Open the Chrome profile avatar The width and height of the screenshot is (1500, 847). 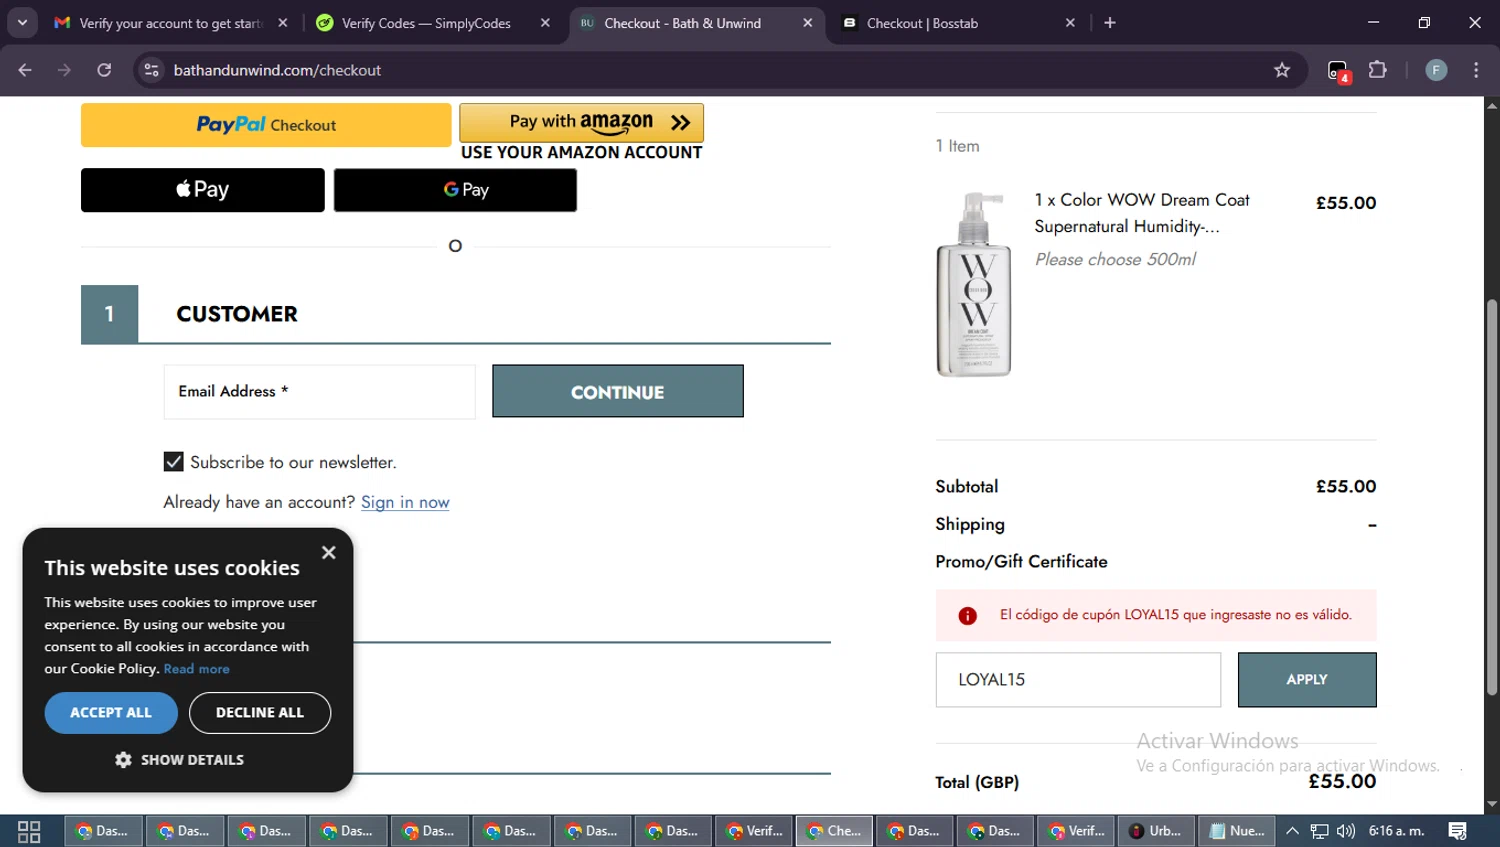tap(1436, 70)
